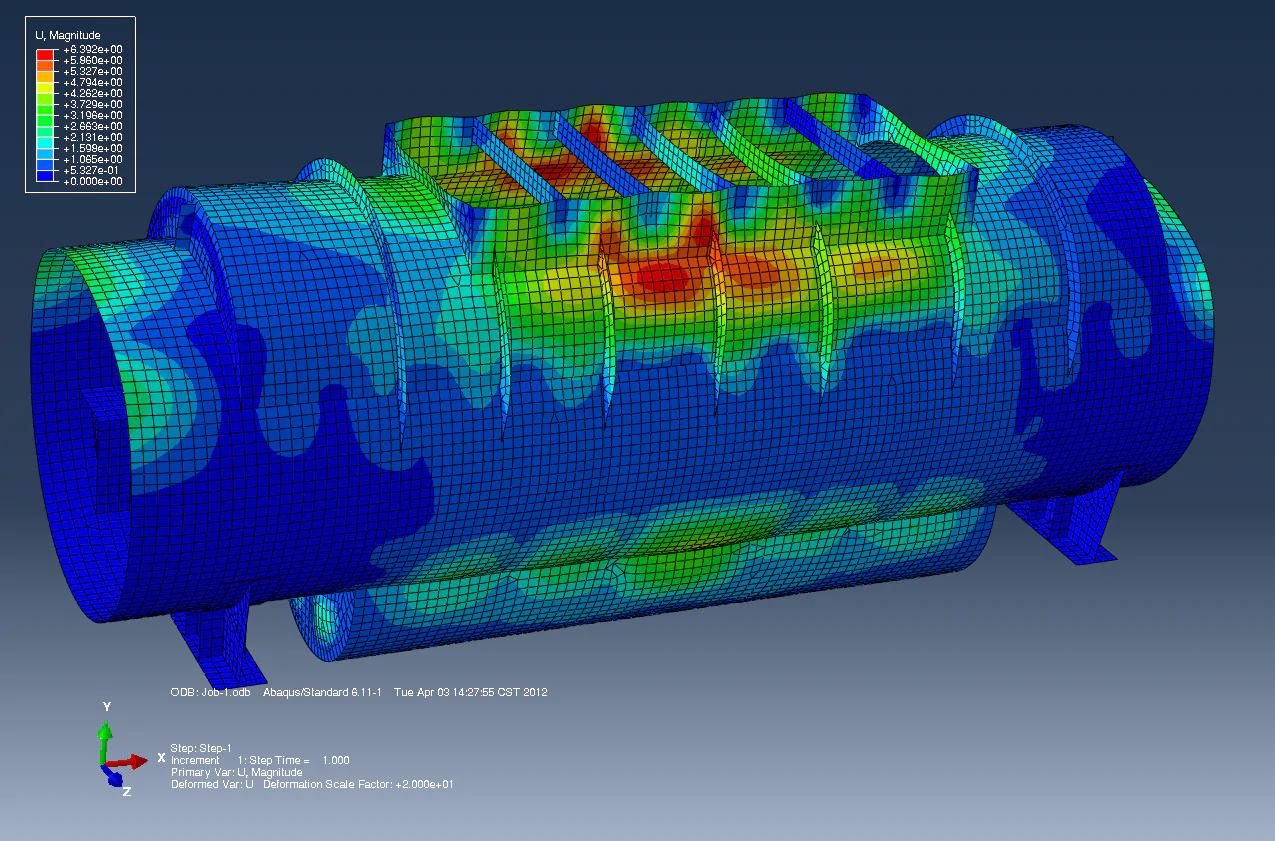Click the legend value +1.065e+00
1275x841 pixels.
[x=93, y=159]
